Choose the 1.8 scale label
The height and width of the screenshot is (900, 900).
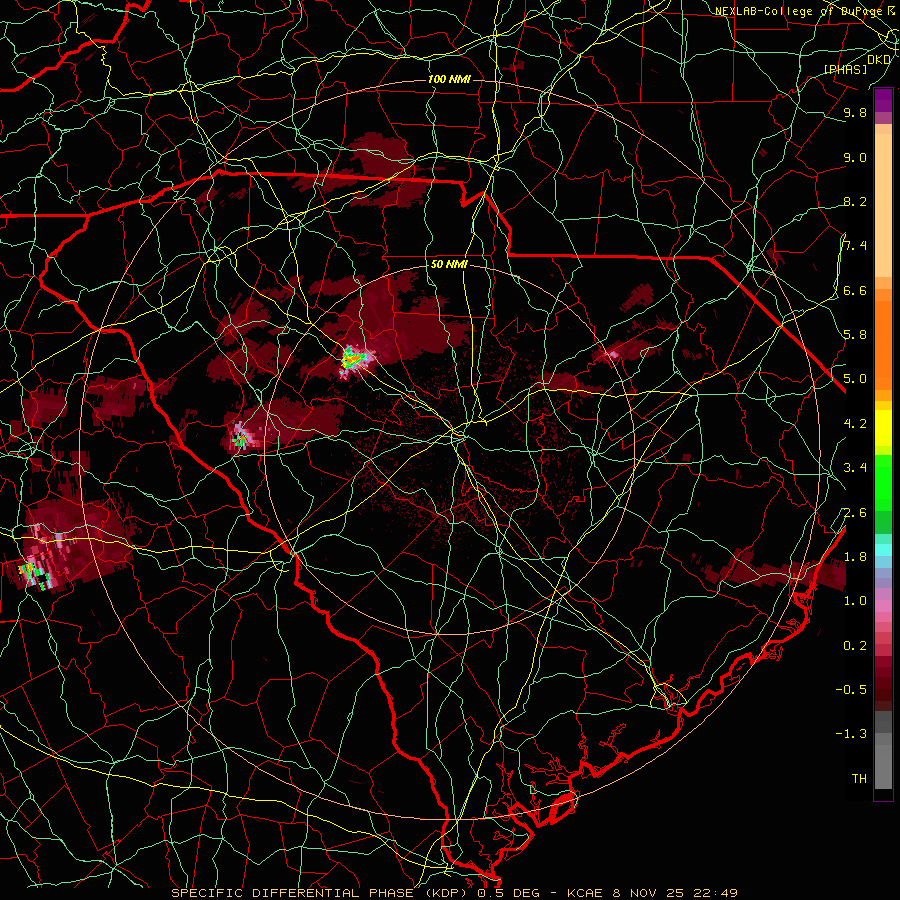[x=855, y=556]
